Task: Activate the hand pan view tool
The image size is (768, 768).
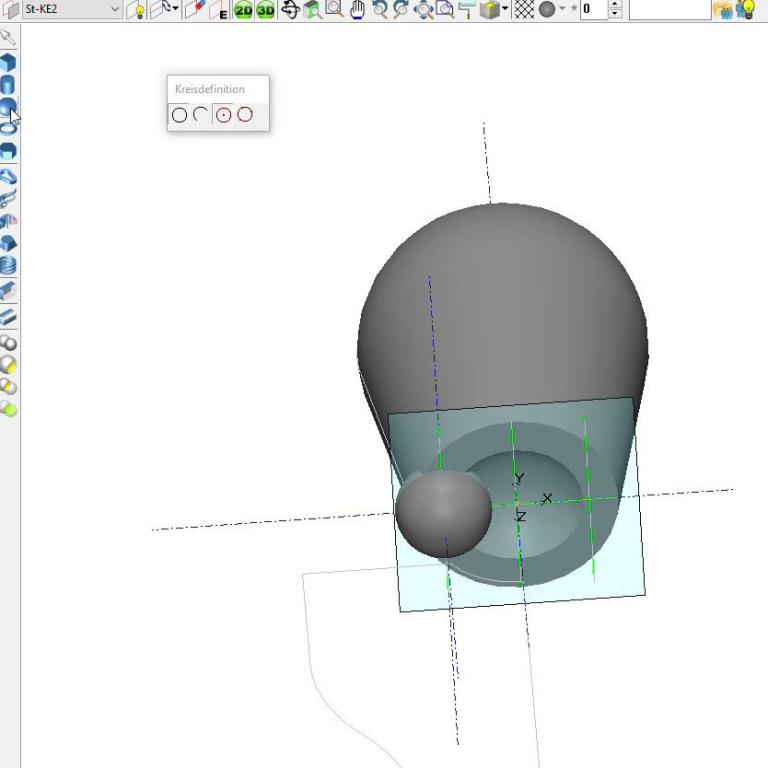Action: [x=357, y=10]
